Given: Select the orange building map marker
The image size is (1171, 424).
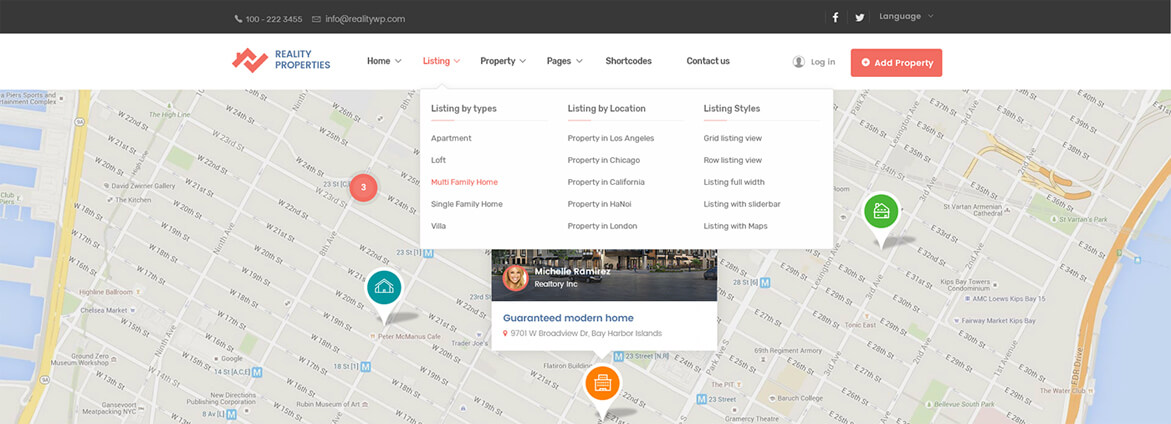Looking at the screenshot, I should coord(602,382).
